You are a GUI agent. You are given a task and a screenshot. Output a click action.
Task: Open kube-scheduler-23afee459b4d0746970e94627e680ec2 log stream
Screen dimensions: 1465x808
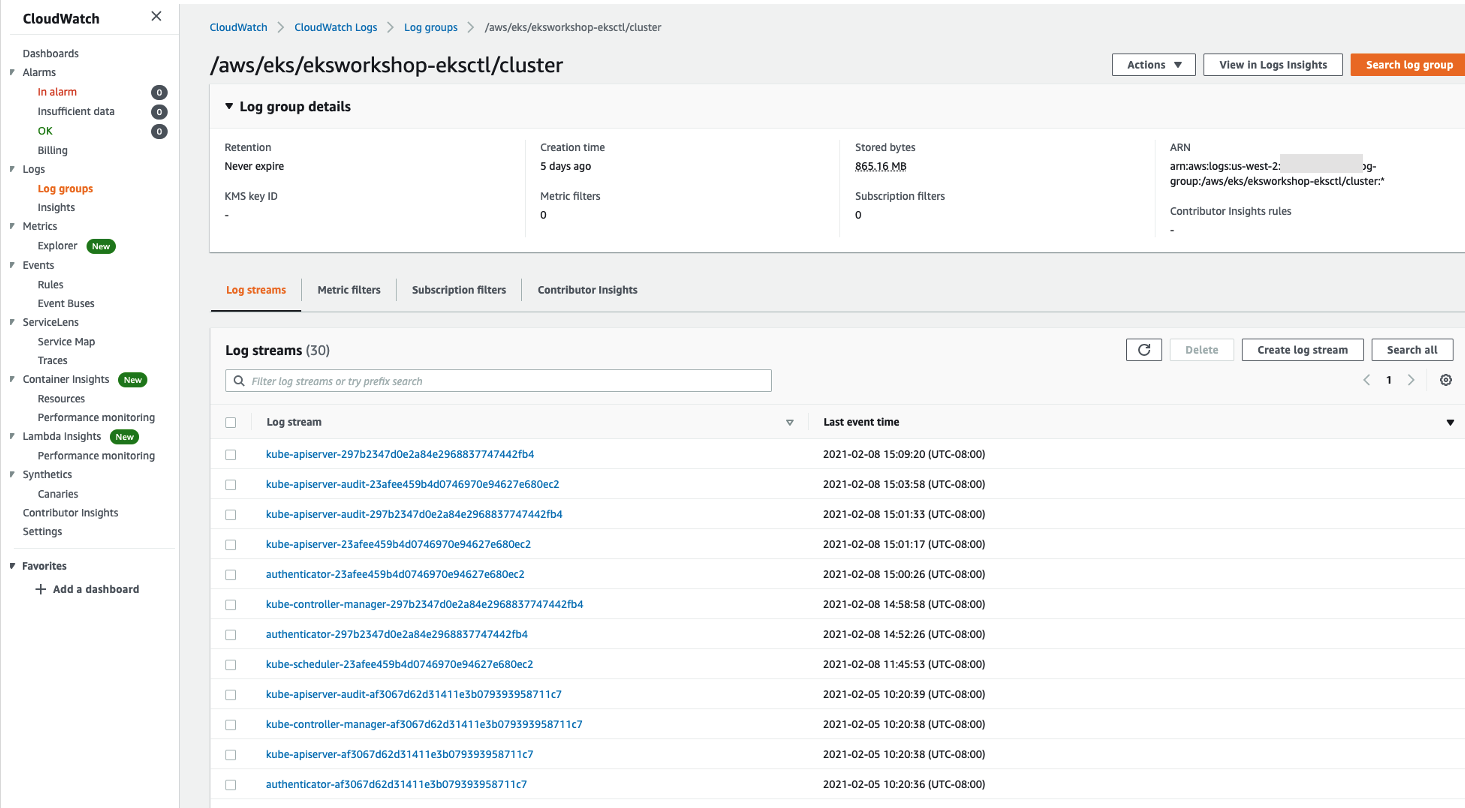[x=399, y=665]
